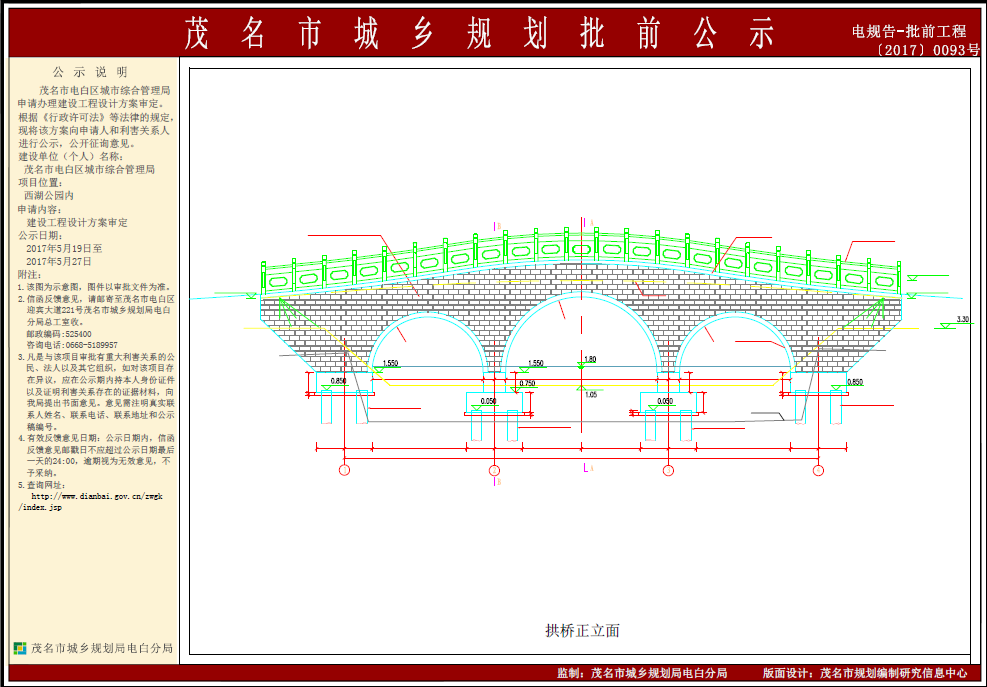Click the 3.30 elevation marker at right
Image resolution: width=987 pixels, height=687 pixels.
pyautogui.click(x=962, y=320)
